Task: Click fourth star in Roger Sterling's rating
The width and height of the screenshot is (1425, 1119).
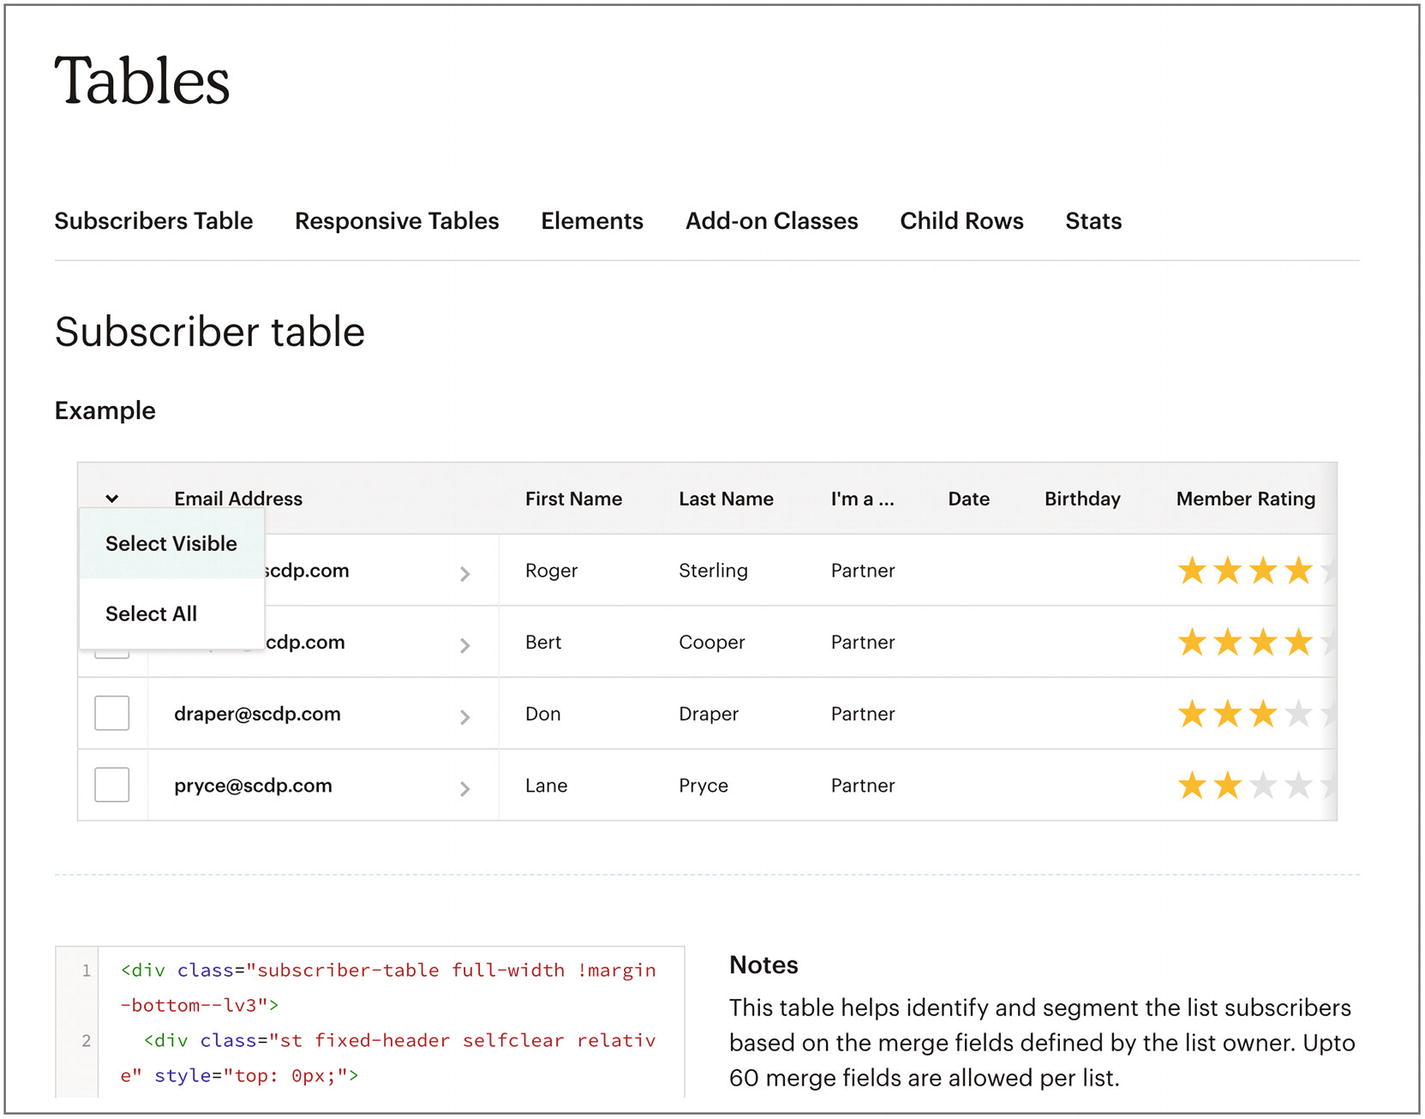Action: click(x=1298, y=571)
